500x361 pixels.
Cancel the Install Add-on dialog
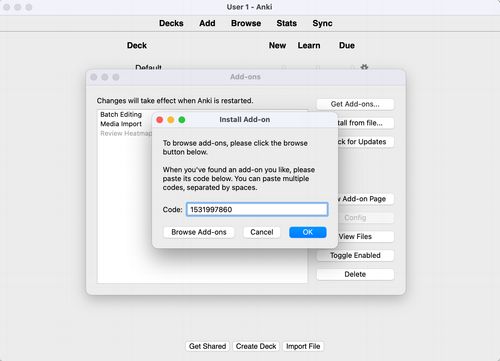click(262, 232)
